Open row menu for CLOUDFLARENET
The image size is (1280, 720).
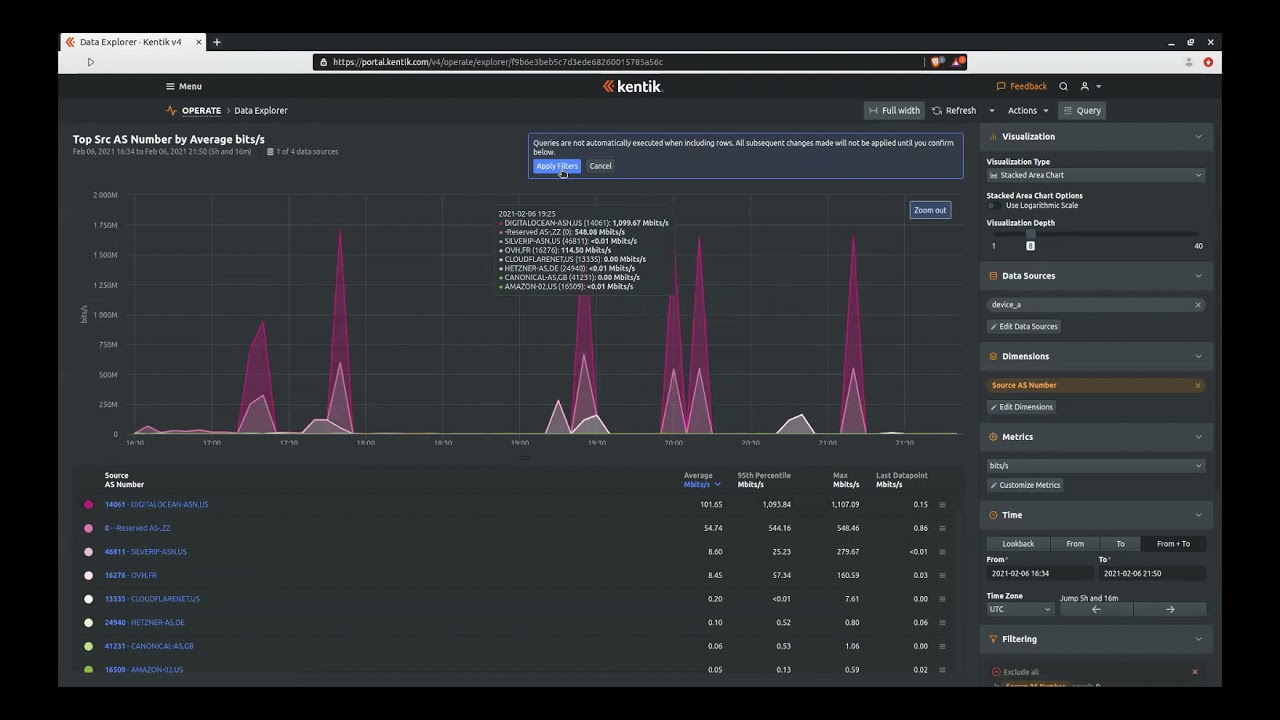tap(941, 599)
